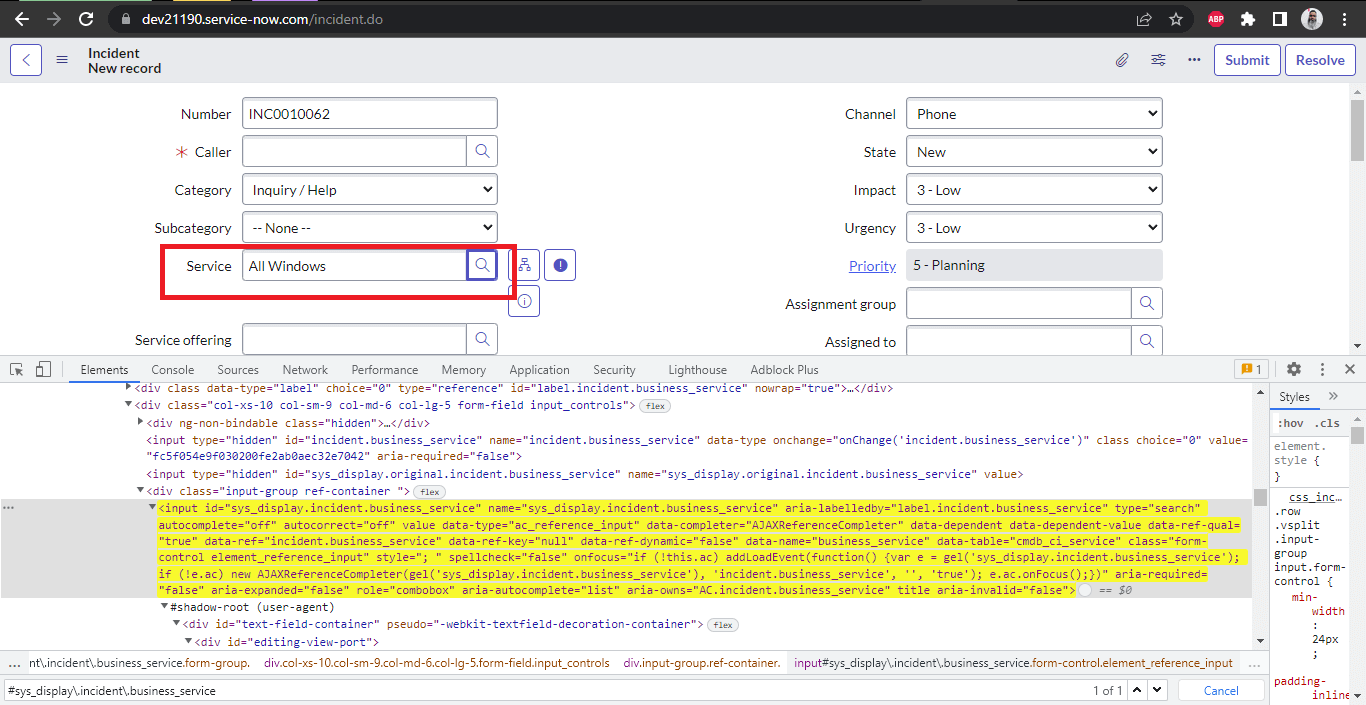Click into the Number input field

point(370,114)
